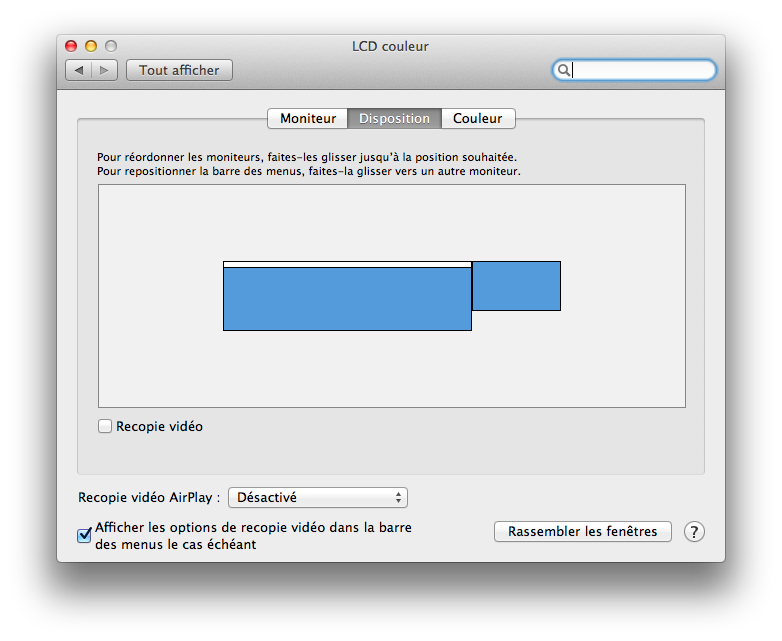Screen dimensions: 782x641
Task: Click the magnifying glass search icon
Action: (x=564, y=70)
